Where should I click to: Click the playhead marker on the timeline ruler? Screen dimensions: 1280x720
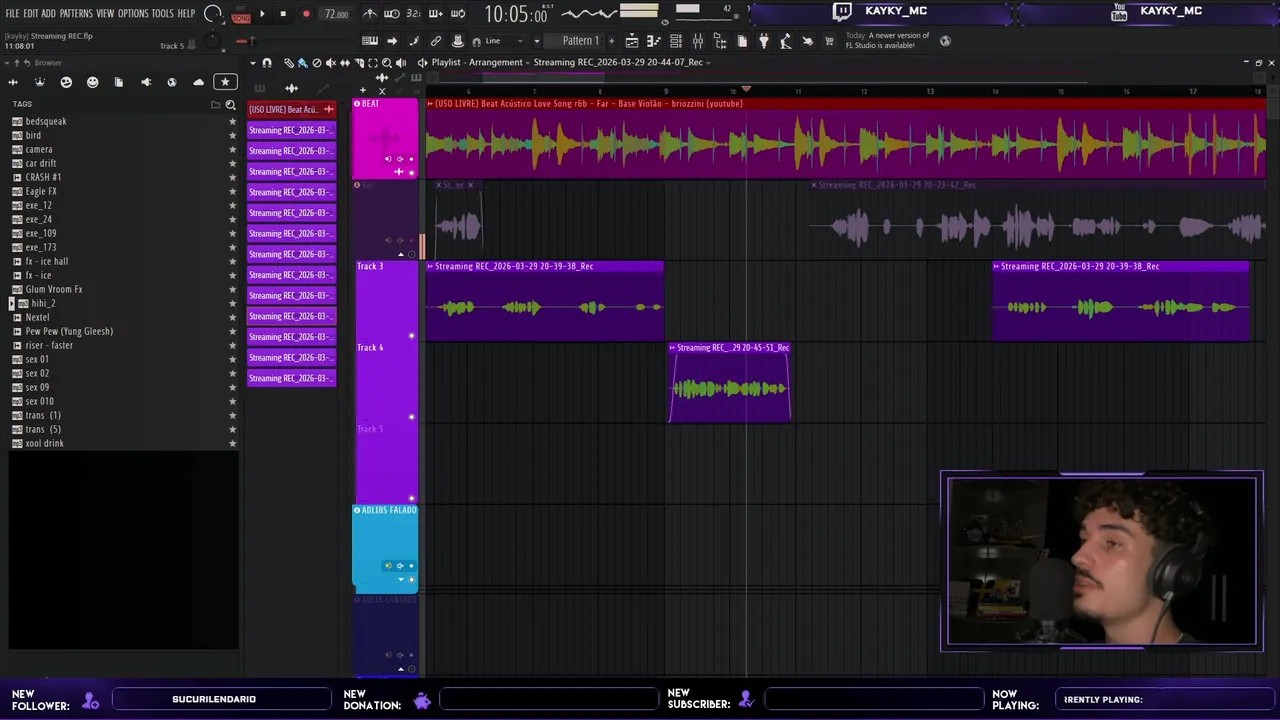(x=745, y=90)
